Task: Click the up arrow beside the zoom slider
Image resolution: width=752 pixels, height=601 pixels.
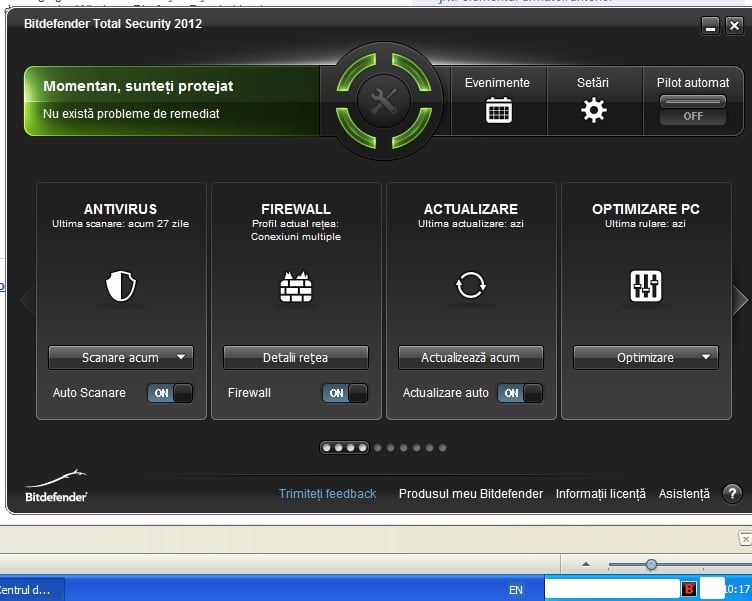Action: [x=586, y=564]
